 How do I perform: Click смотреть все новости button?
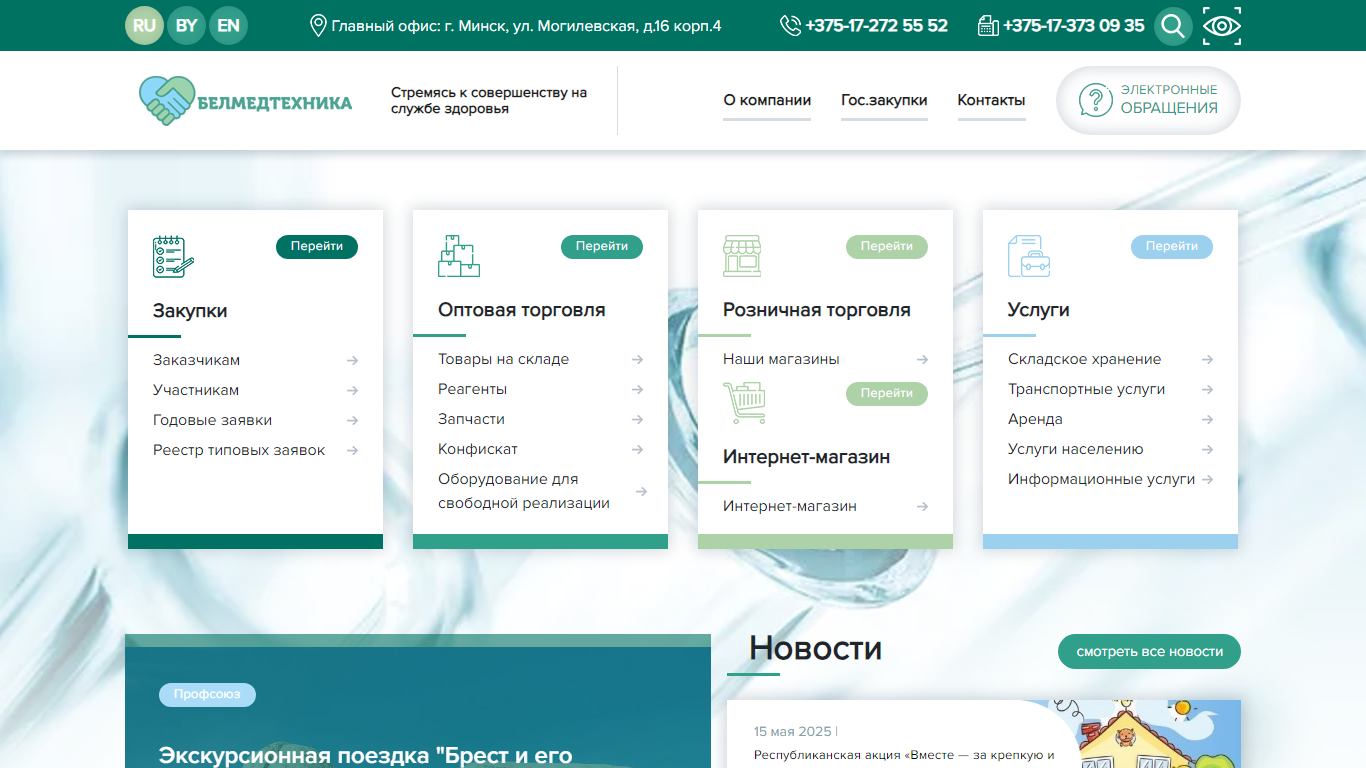tap(1149, 652)
